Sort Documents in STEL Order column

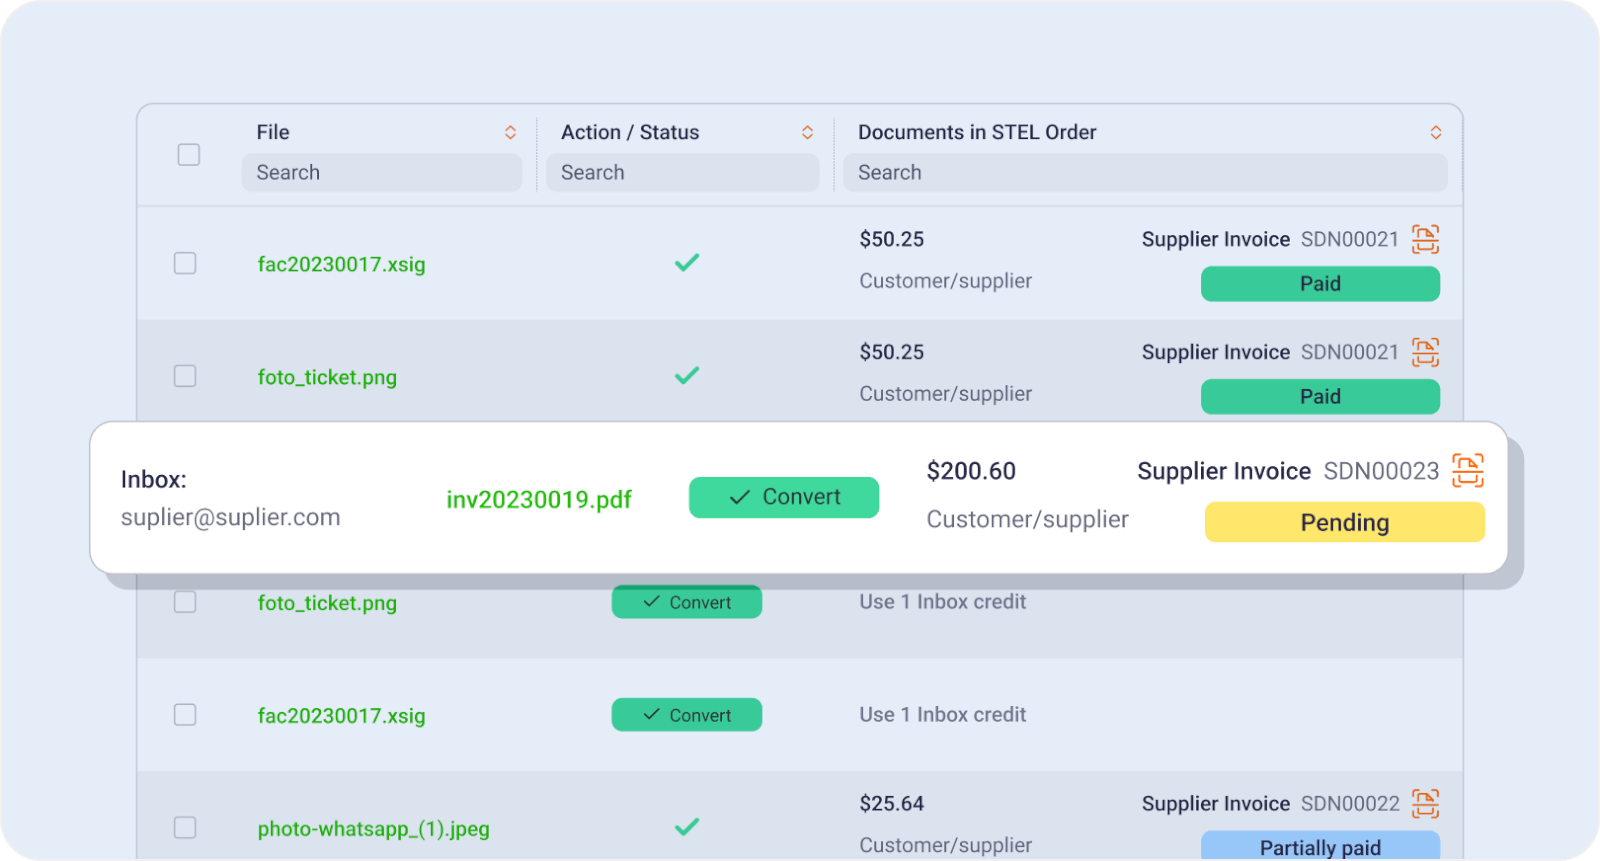tap(1435, 132)
